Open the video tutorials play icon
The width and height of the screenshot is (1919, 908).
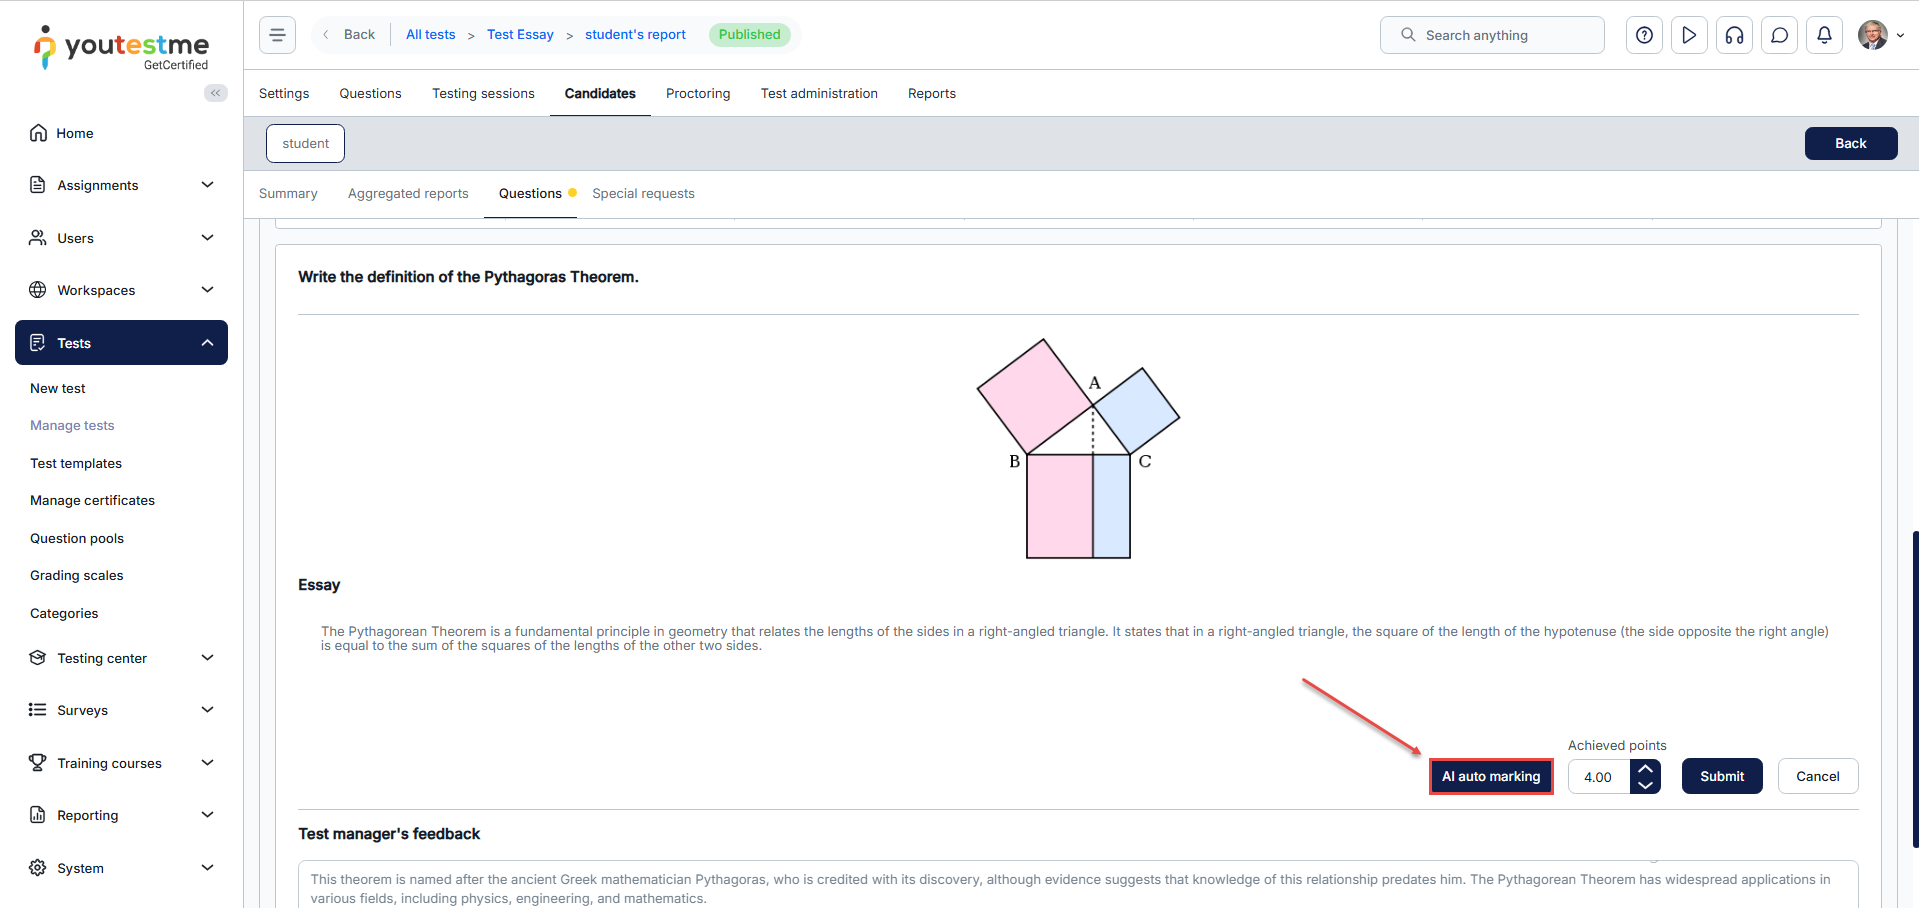pos(1689,35)
